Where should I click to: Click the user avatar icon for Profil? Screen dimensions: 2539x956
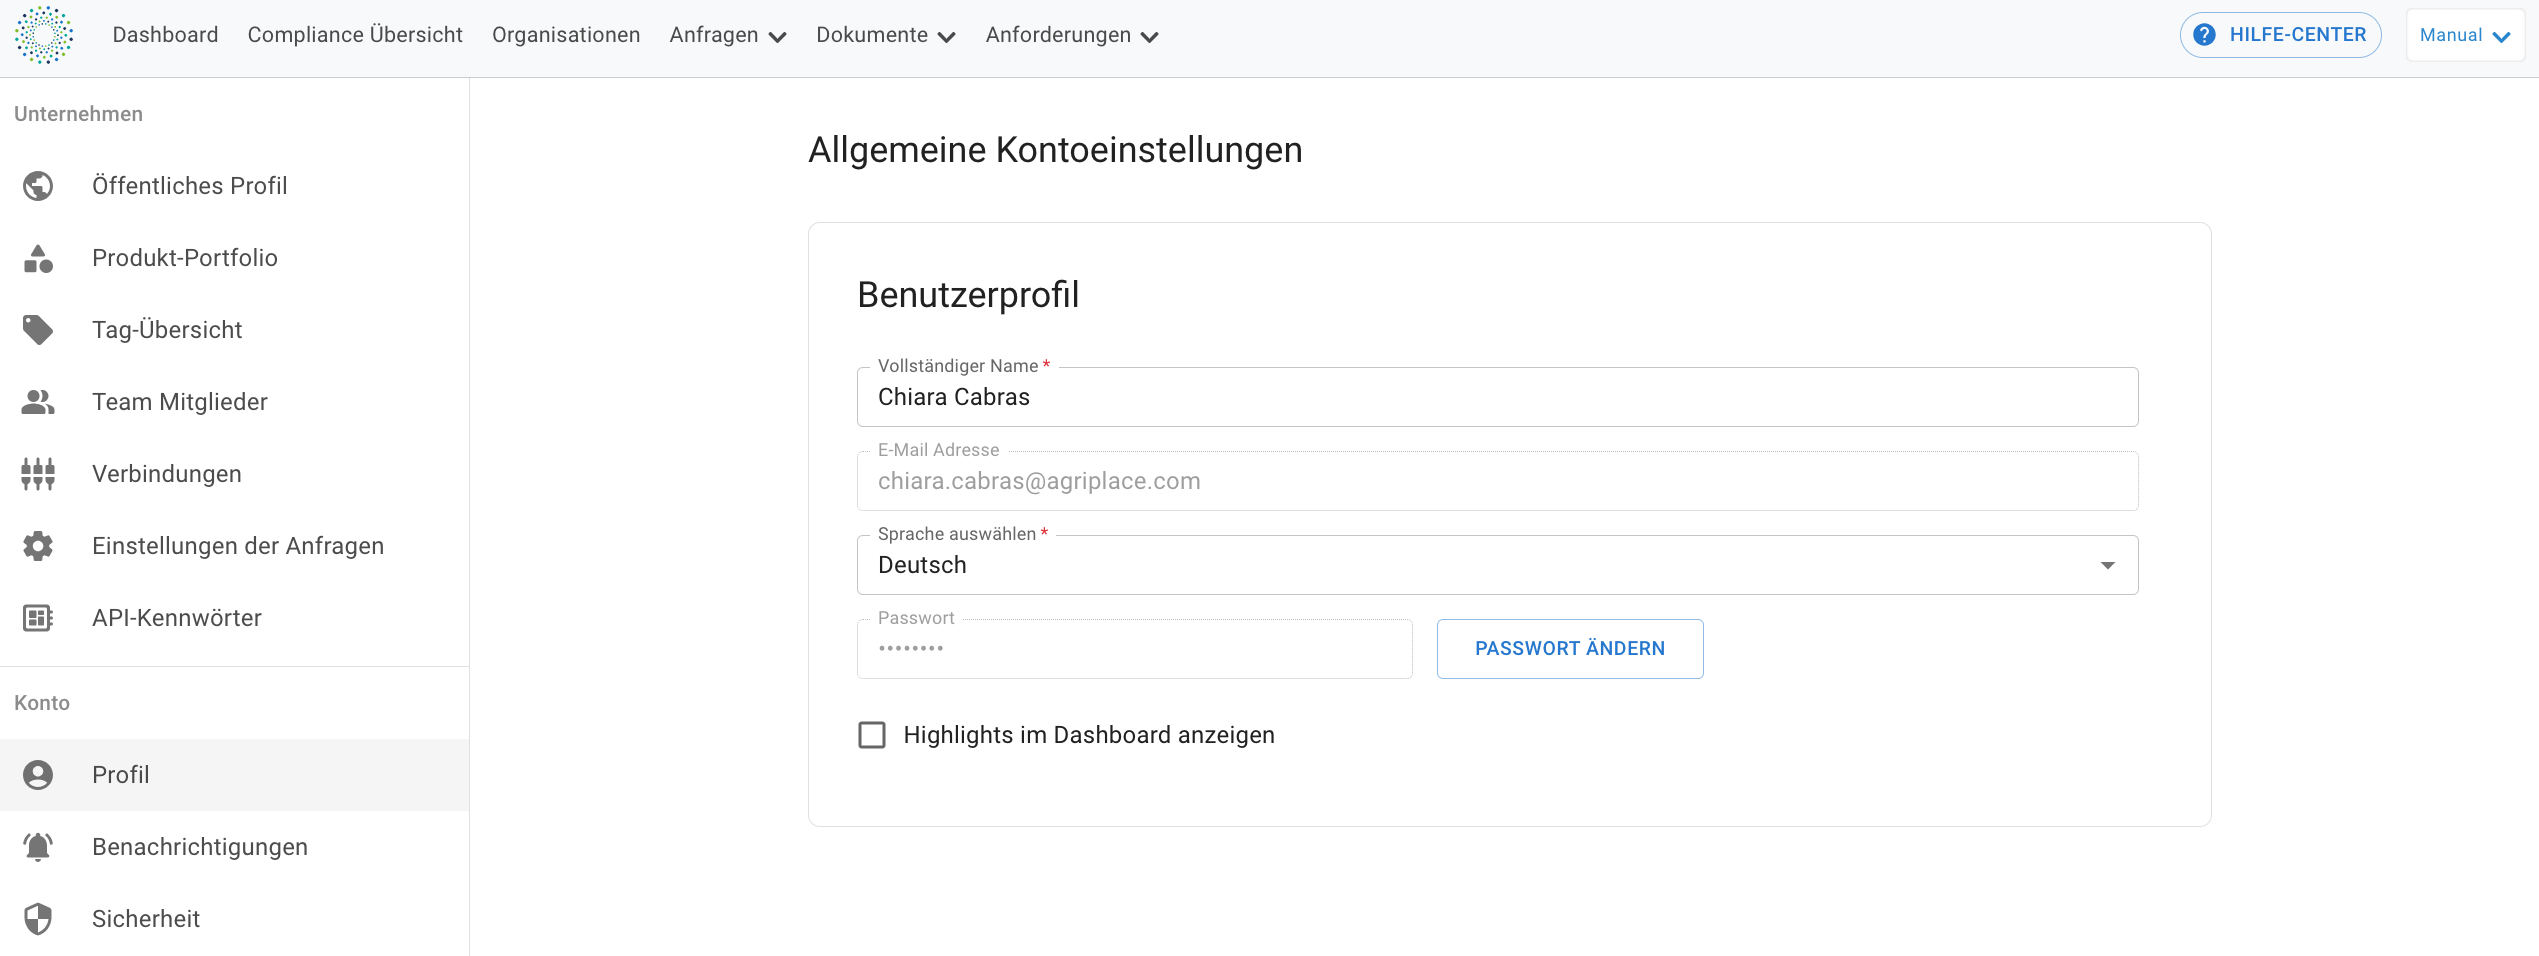point(38,775)
